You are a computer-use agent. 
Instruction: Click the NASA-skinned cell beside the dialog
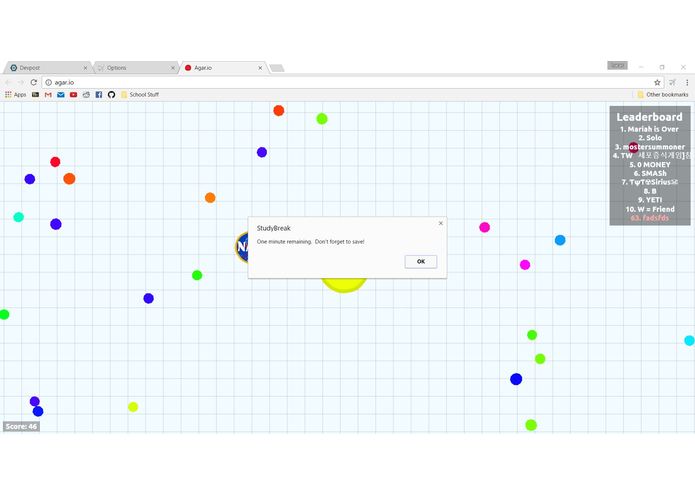coord(242,247)
